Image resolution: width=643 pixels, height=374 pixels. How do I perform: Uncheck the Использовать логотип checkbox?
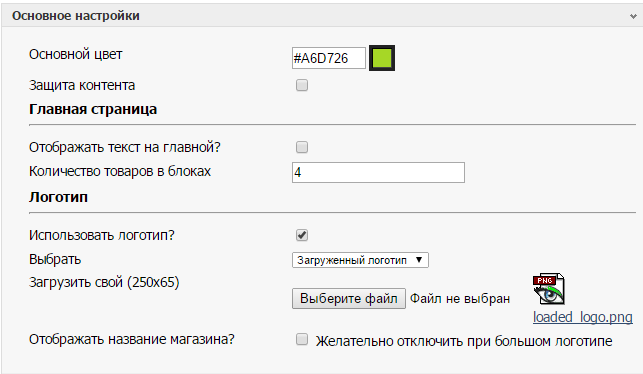pos(302,235)
